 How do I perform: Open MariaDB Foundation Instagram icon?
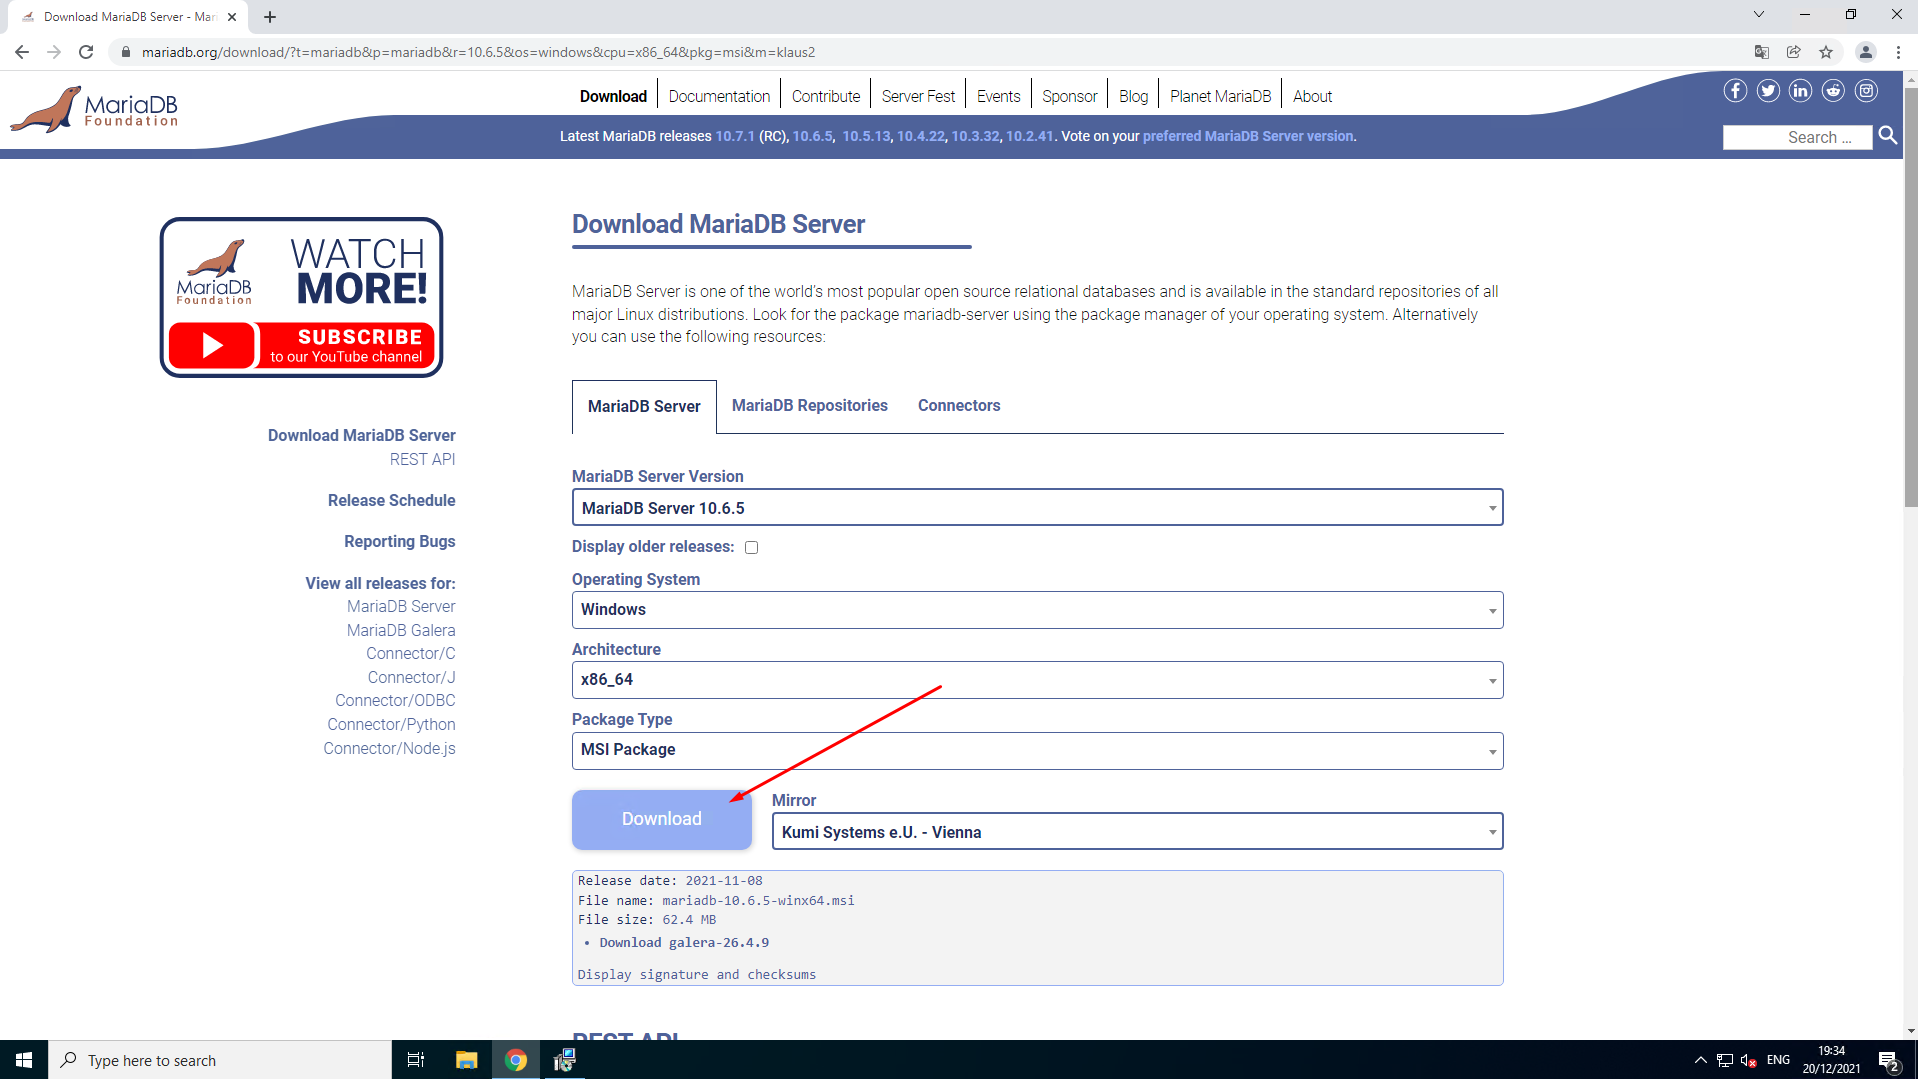[1866, 91]
